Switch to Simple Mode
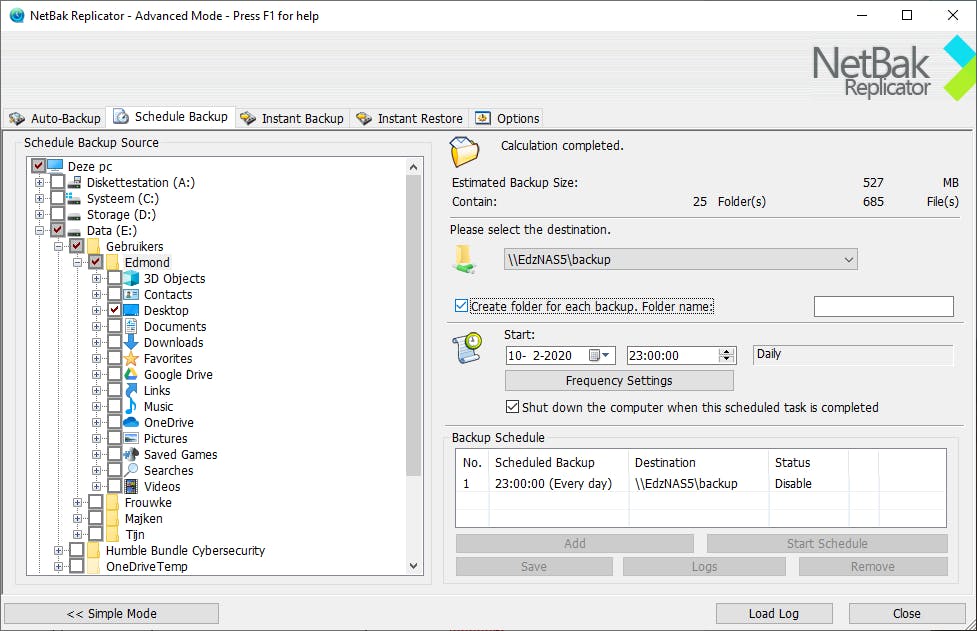Viewport: 977px width, 631px height. click(x=112, y=614)
